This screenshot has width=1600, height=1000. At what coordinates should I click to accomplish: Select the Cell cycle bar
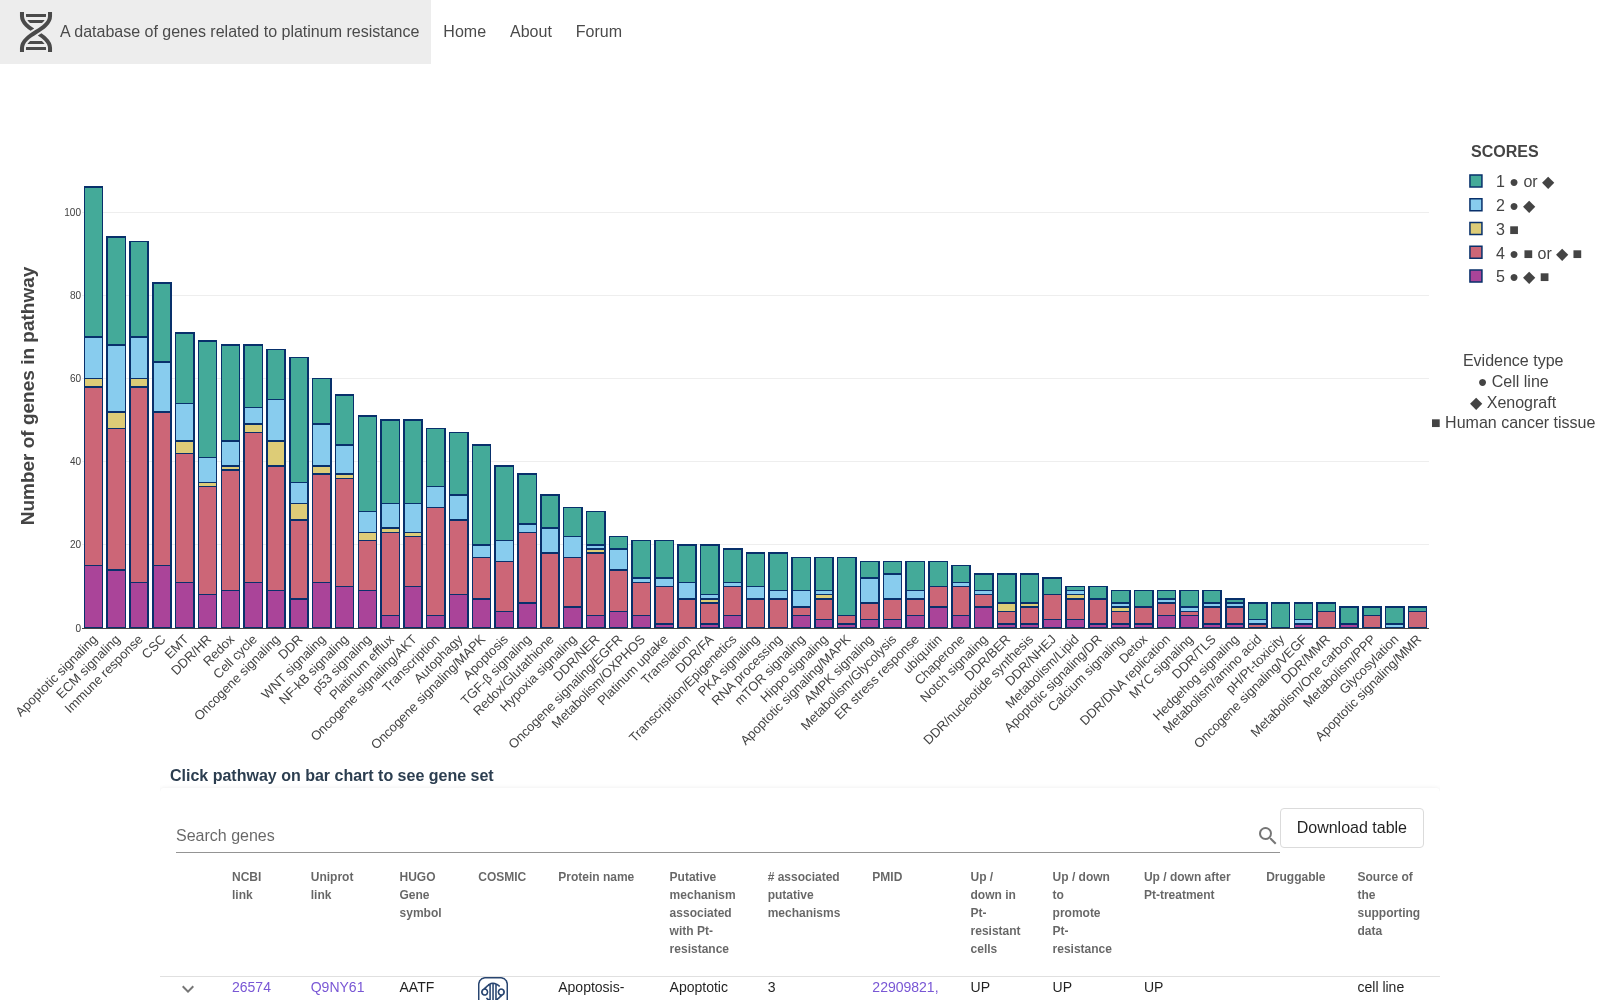click(253, 486)
